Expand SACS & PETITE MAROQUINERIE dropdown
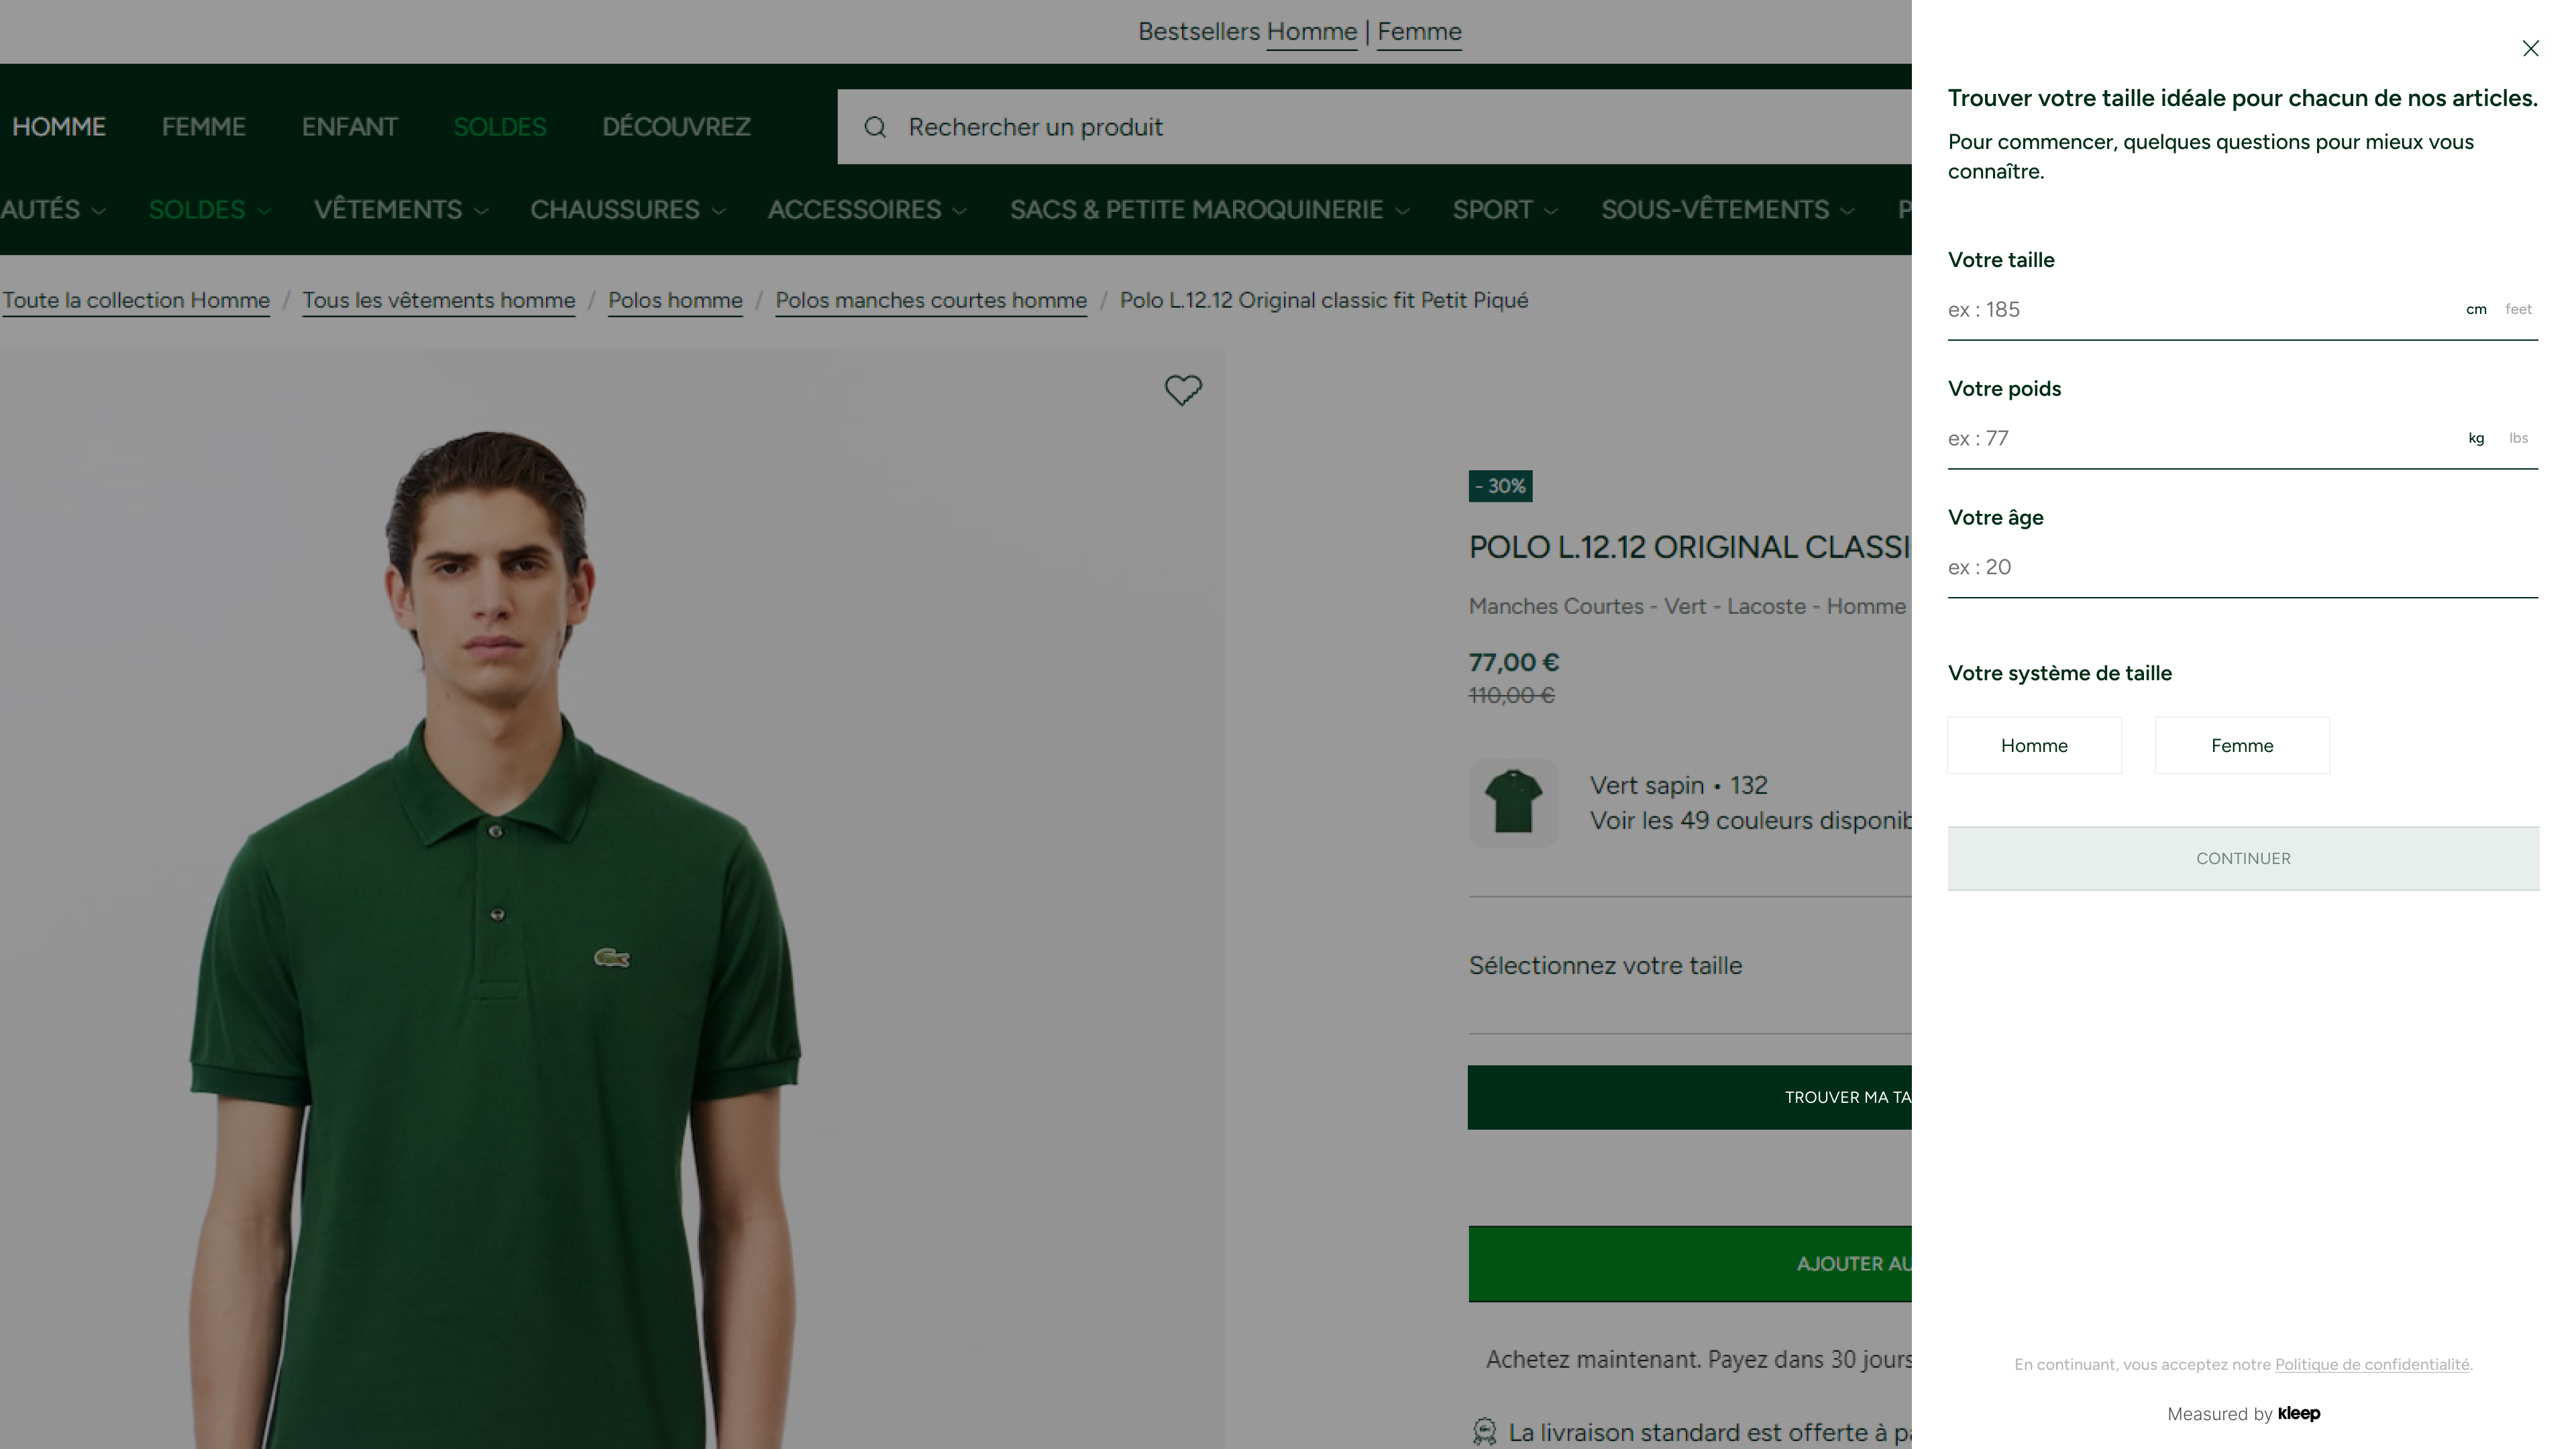The width and height of the screenshot is (2576, 1449). point(1210,210)
